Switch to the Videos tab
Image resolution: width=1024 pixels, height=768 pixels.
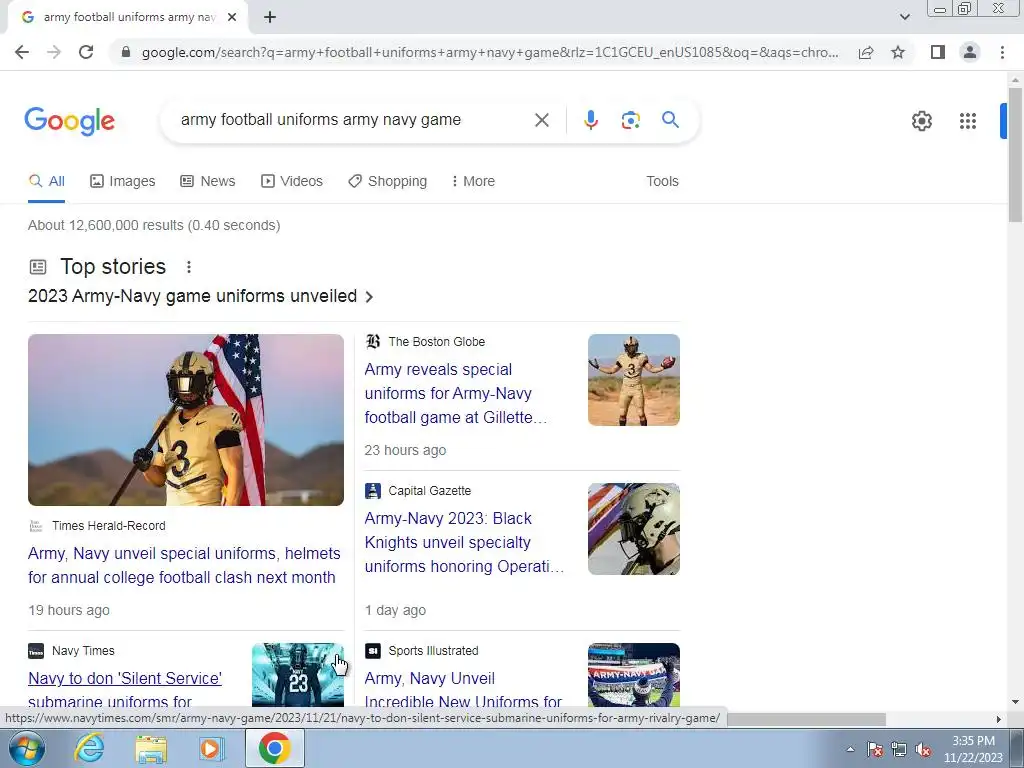[x=292, y=182]
